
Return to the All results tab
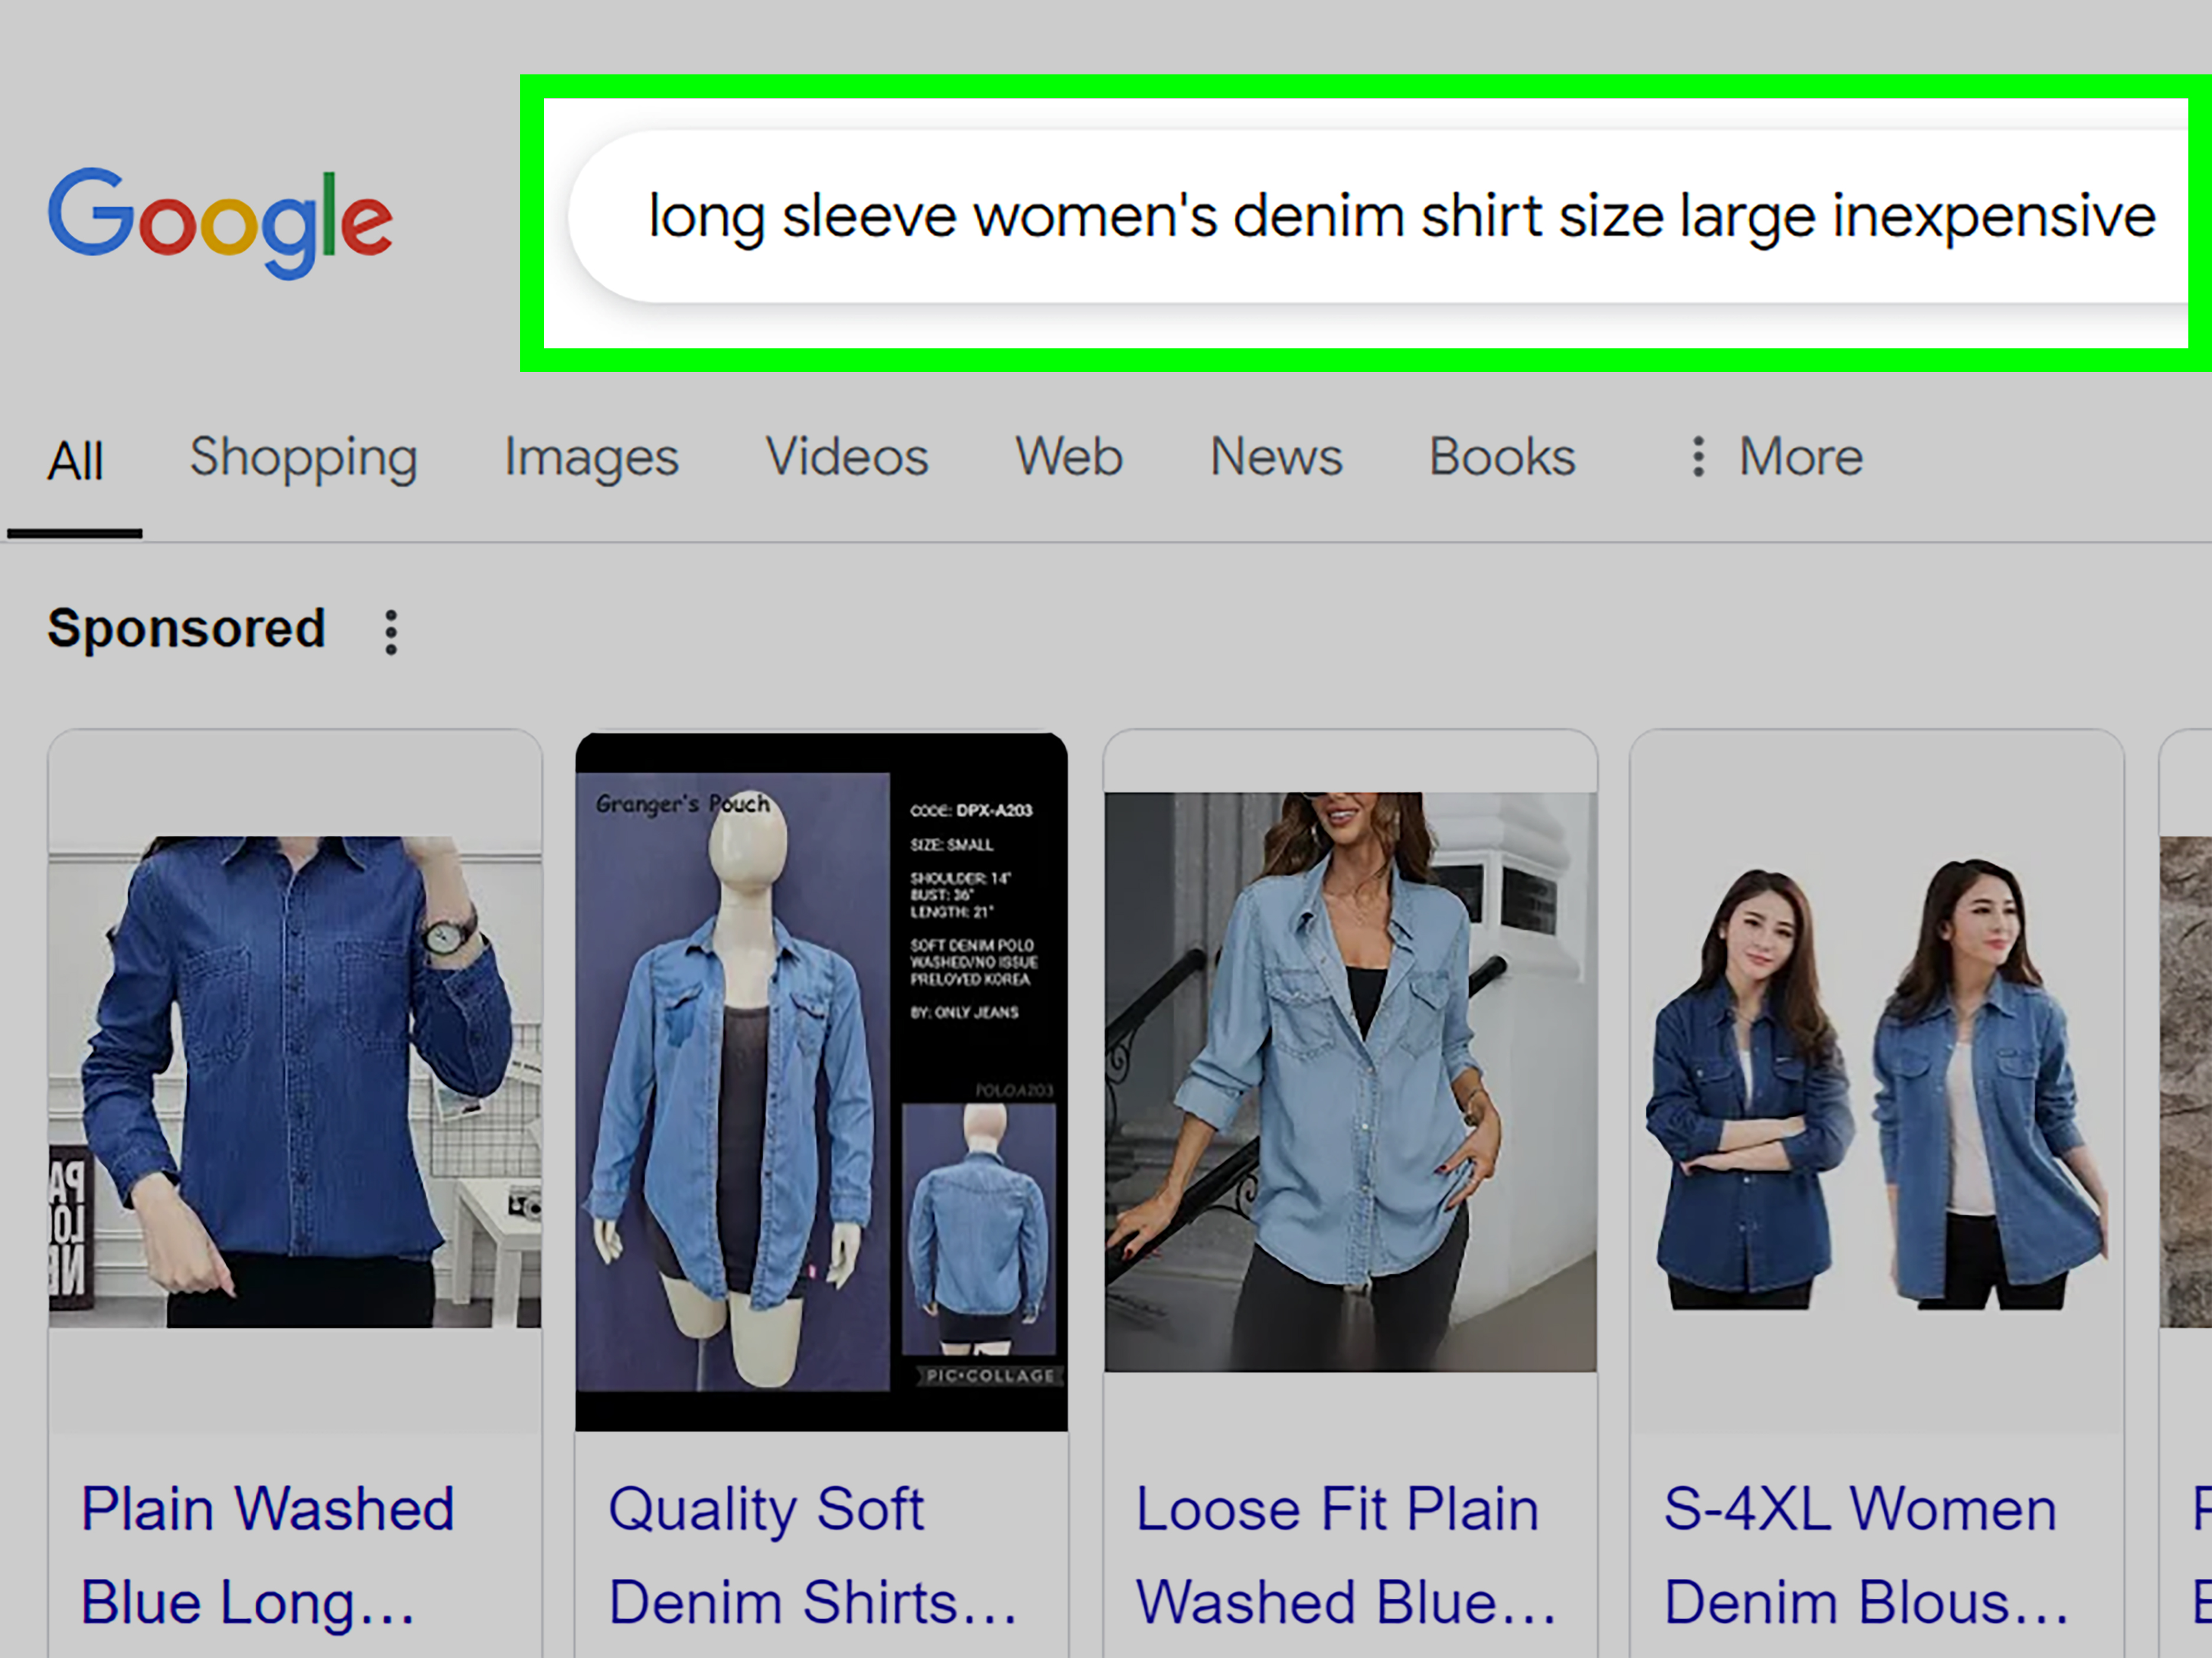pyautogui.click(x=73, y=457)
